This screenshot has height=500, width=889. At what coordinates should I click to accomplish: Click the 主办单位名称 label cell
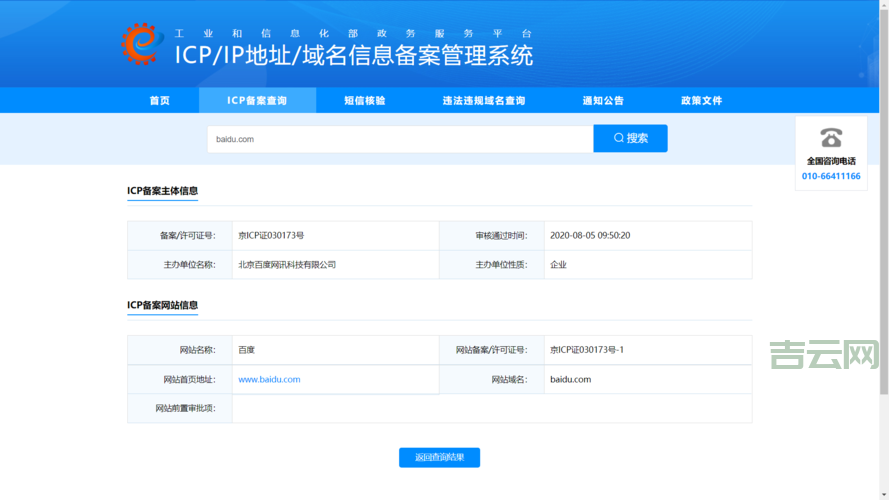(x=180, y=265)
